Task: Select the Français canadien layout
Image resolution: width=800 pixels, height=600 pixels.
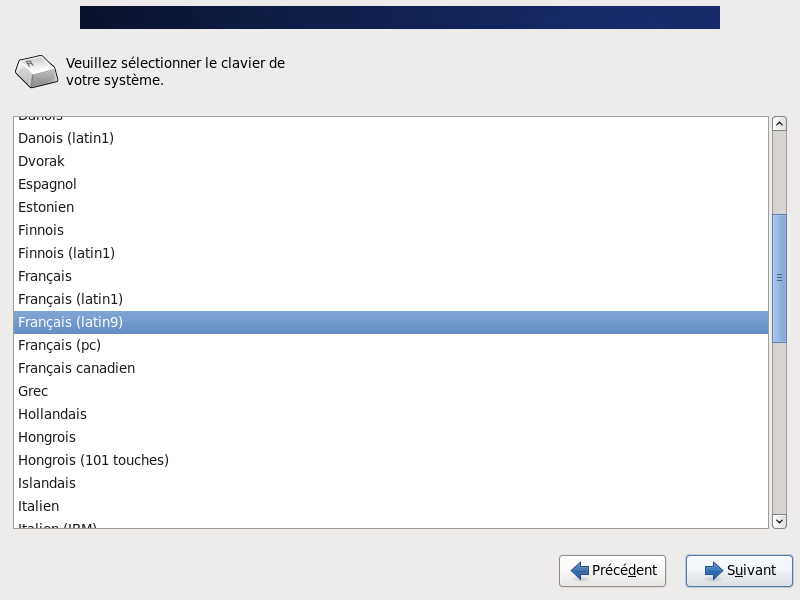Action: coord(76,368)
